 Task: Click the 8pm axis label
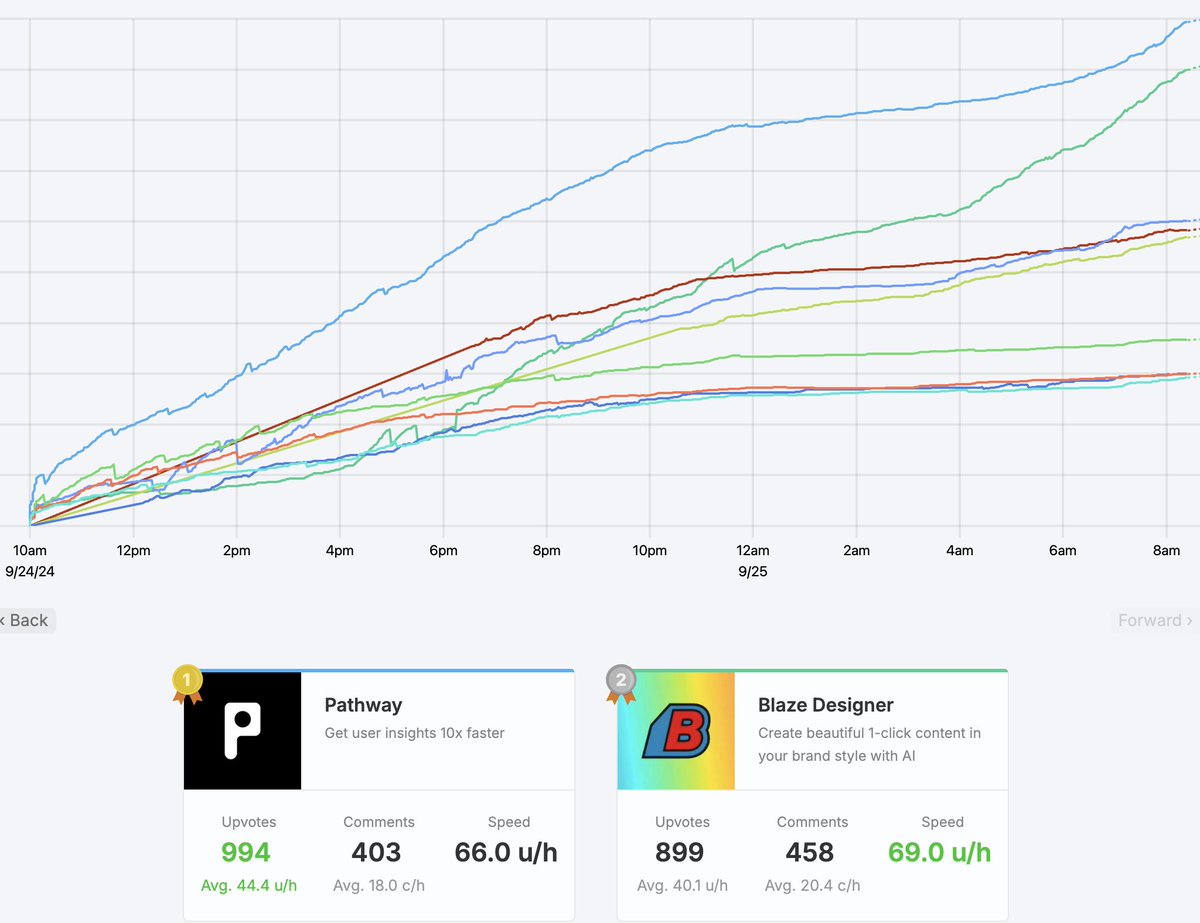pos(546,551)
